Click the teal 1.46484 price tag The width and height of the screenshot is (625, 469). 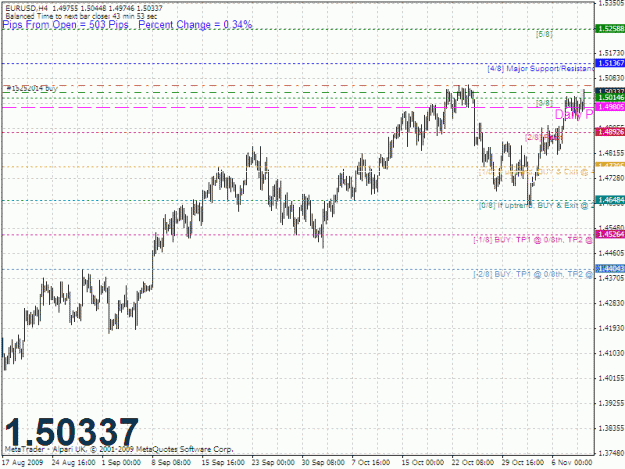pyautogui.click(x=610, y=200)
